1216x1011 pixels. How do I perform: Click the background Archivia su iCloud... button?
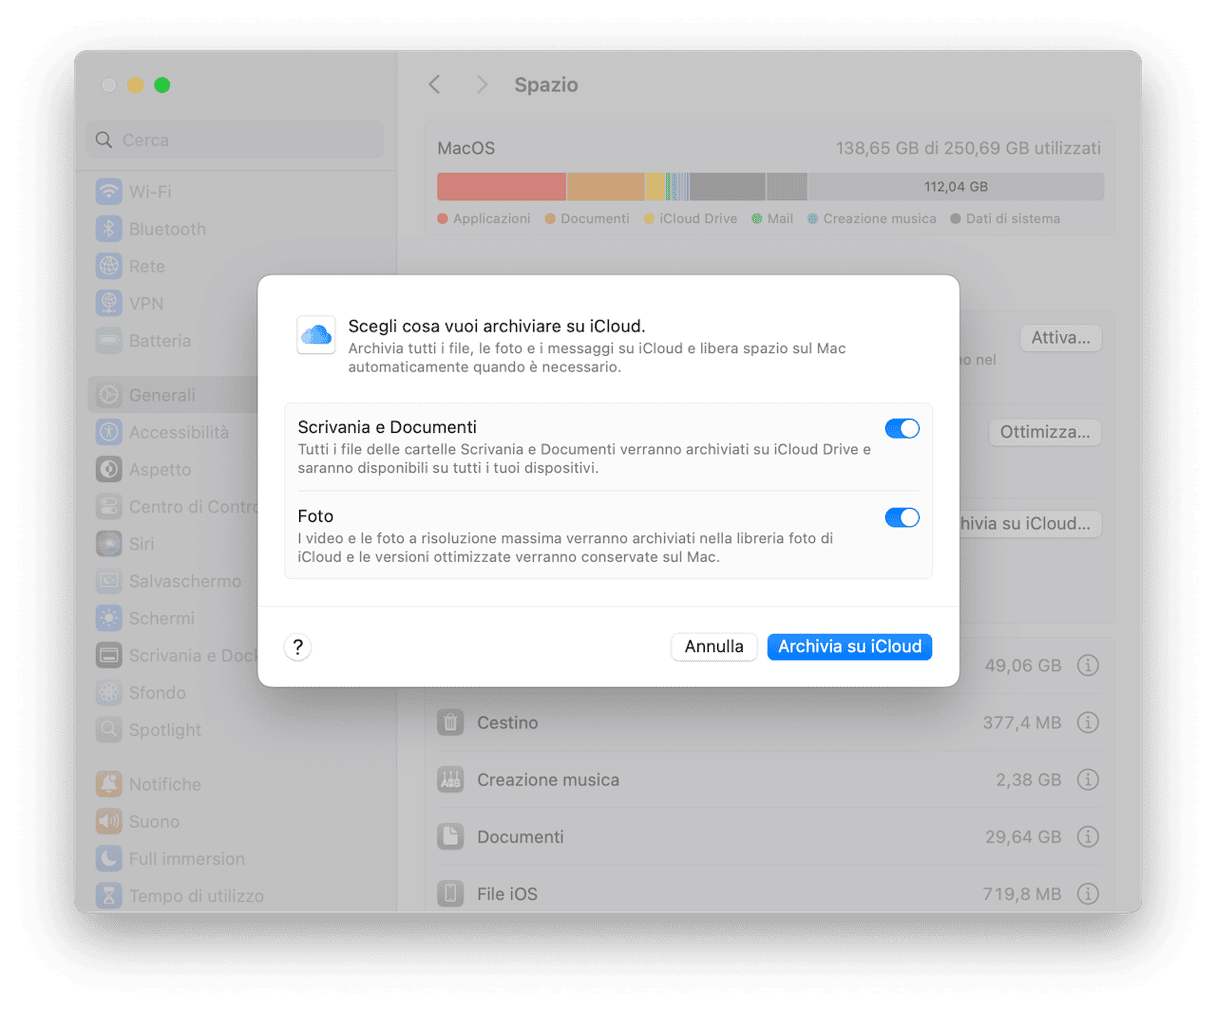point(1030,524)
